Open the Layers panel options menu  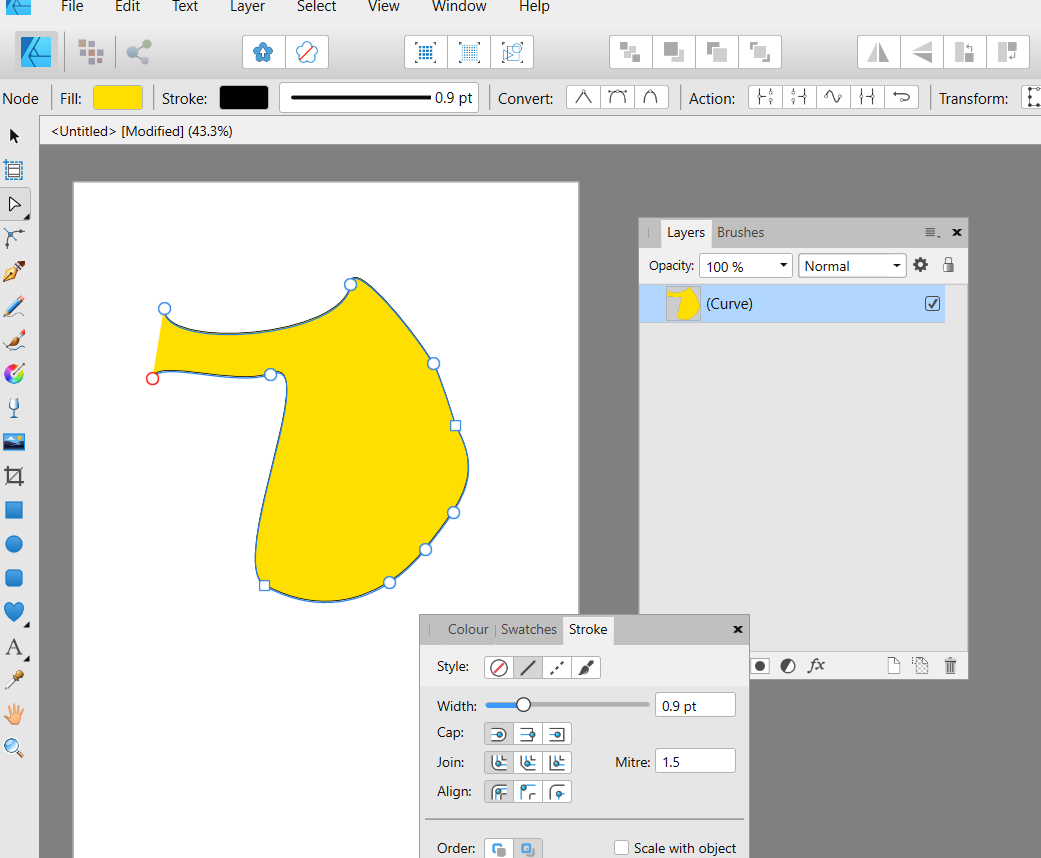[931, 232]
